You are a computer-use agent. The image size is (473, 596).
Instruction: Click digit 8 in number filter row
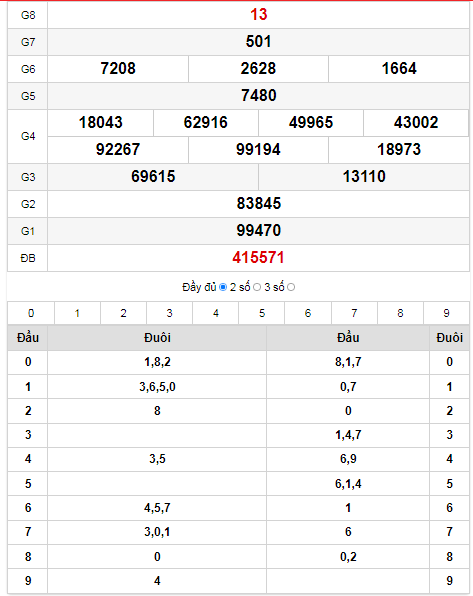pos(400,313)
